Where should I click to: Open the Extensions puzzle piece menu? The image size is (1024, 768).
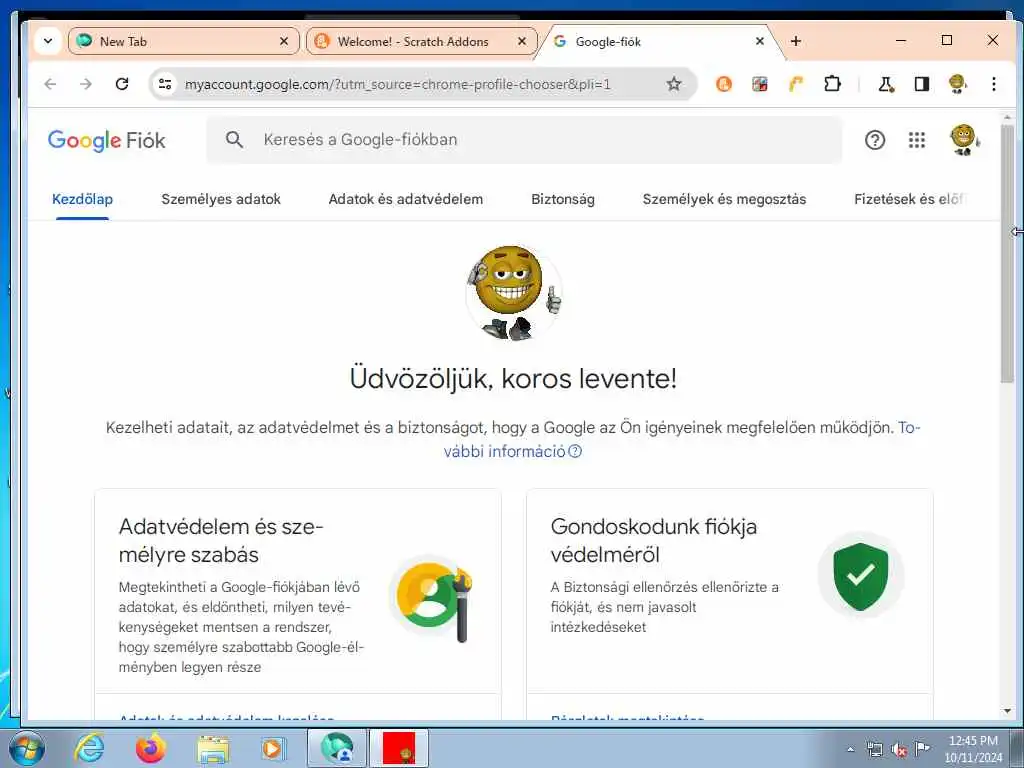coord(832,84)
